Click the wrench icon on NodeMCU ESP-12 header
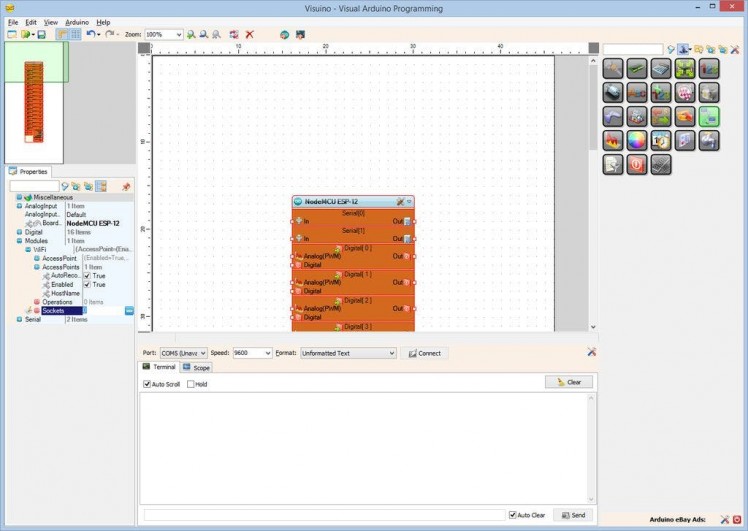This screenshot has height=531, width=748. click(x=400, y=202)
